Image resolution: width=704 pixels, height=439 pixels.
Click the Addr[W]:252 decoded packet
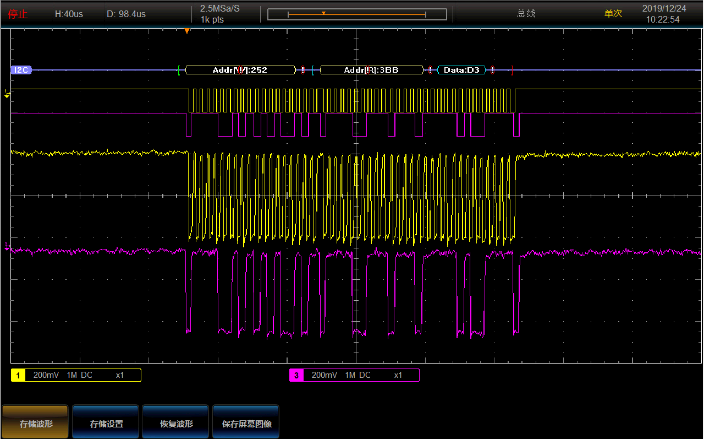tap(240, 70)
